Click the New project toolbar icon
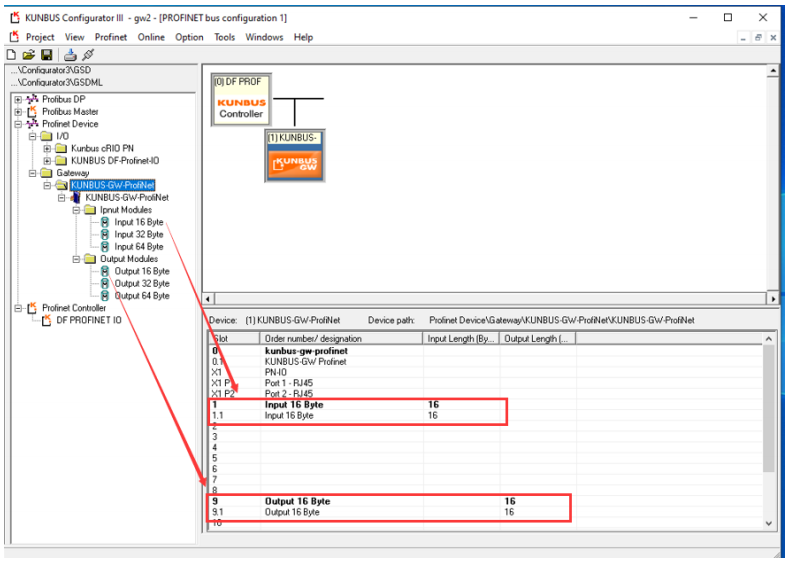This screenshot has height=561, width=787. coord(11,55)
